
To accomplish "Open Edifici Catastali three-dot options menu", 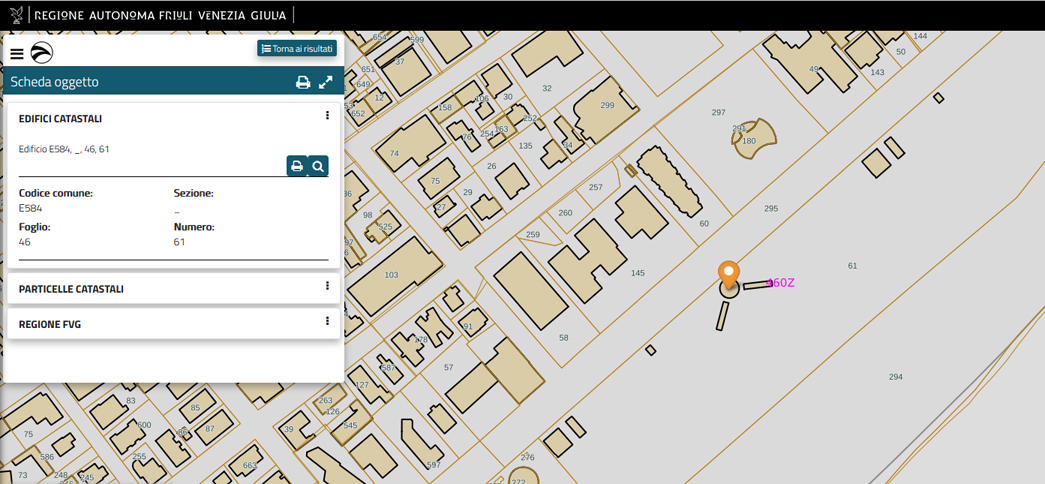I will point(327,116).
